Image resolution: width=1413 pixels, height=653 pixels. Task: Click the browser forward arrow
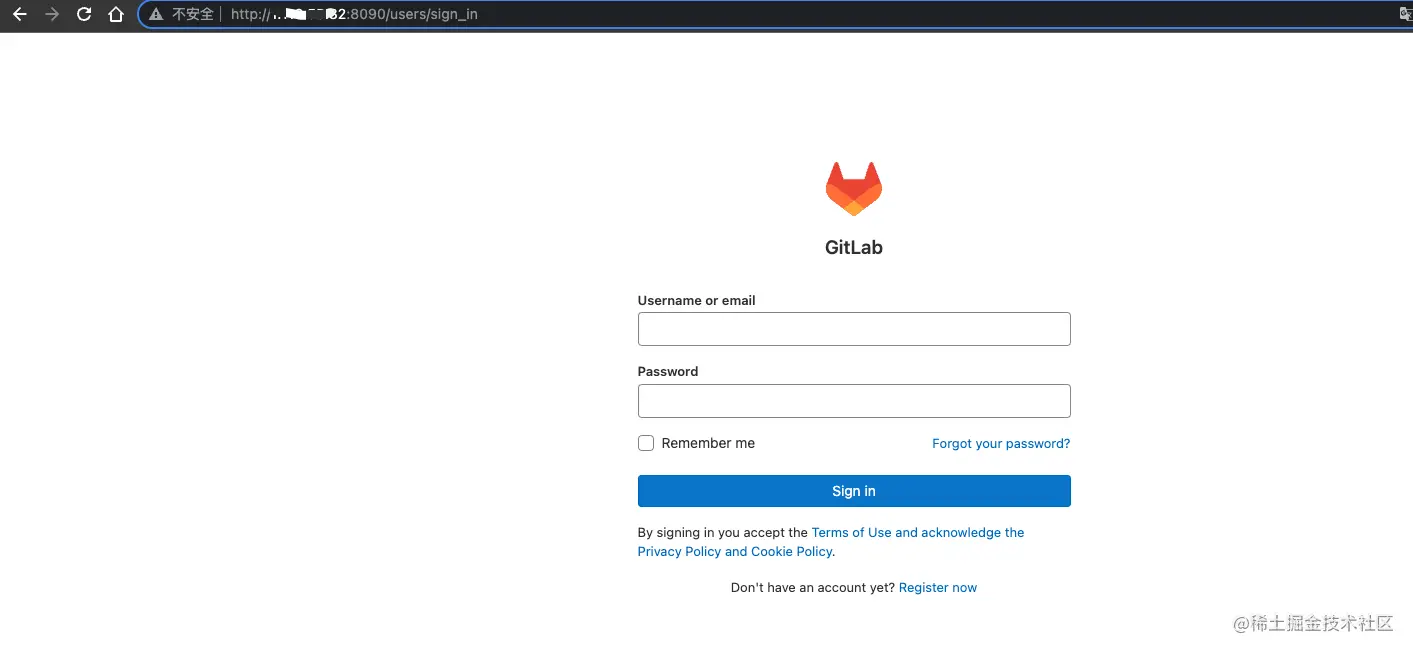(x=52, y=14)
